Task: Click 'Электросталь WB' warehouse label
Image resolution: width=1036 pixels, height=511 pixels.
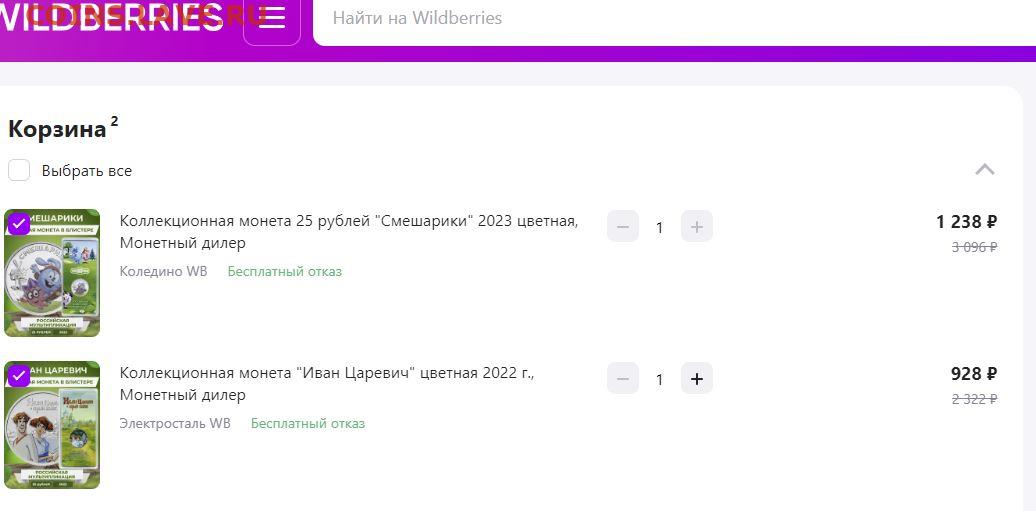Action: (x=175, y=424)
